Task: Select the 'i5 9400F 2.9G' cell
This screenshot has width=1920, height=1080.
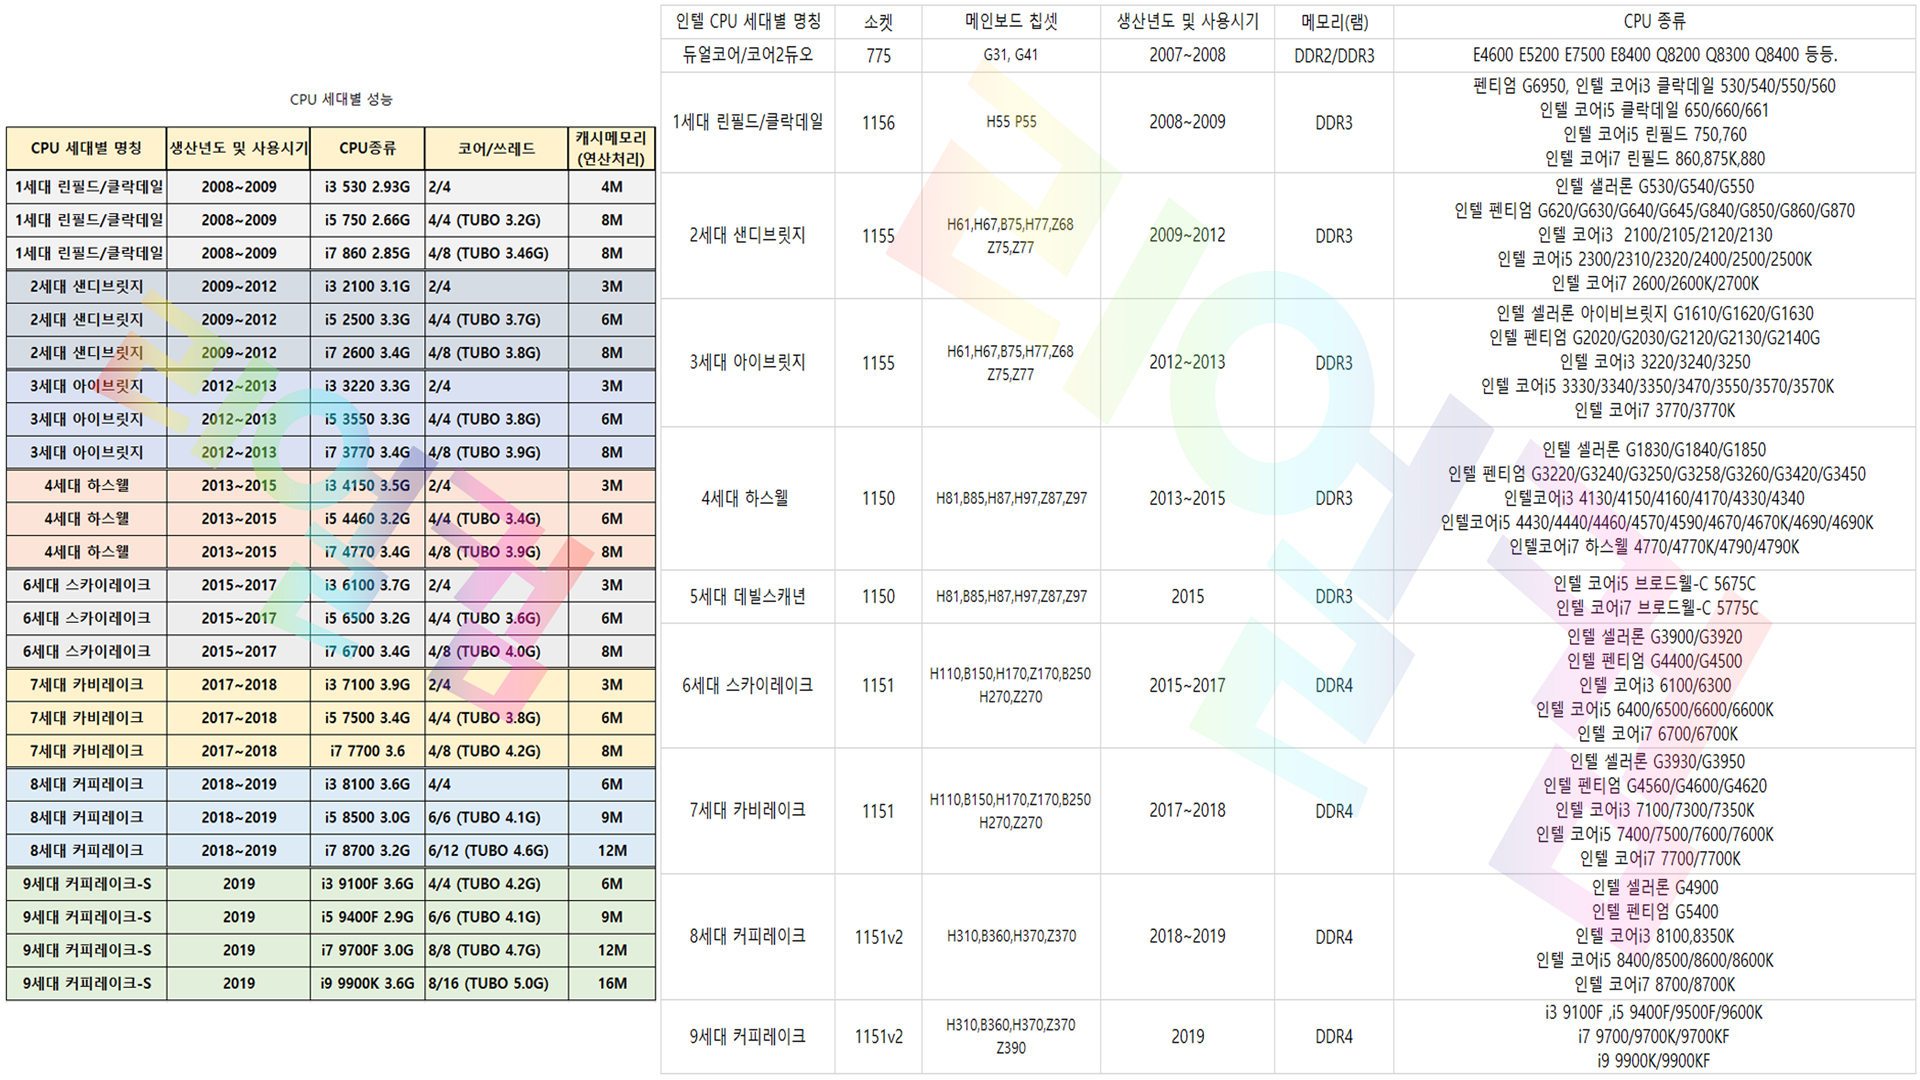Action: pyautogui.click(x=367, y=917)
